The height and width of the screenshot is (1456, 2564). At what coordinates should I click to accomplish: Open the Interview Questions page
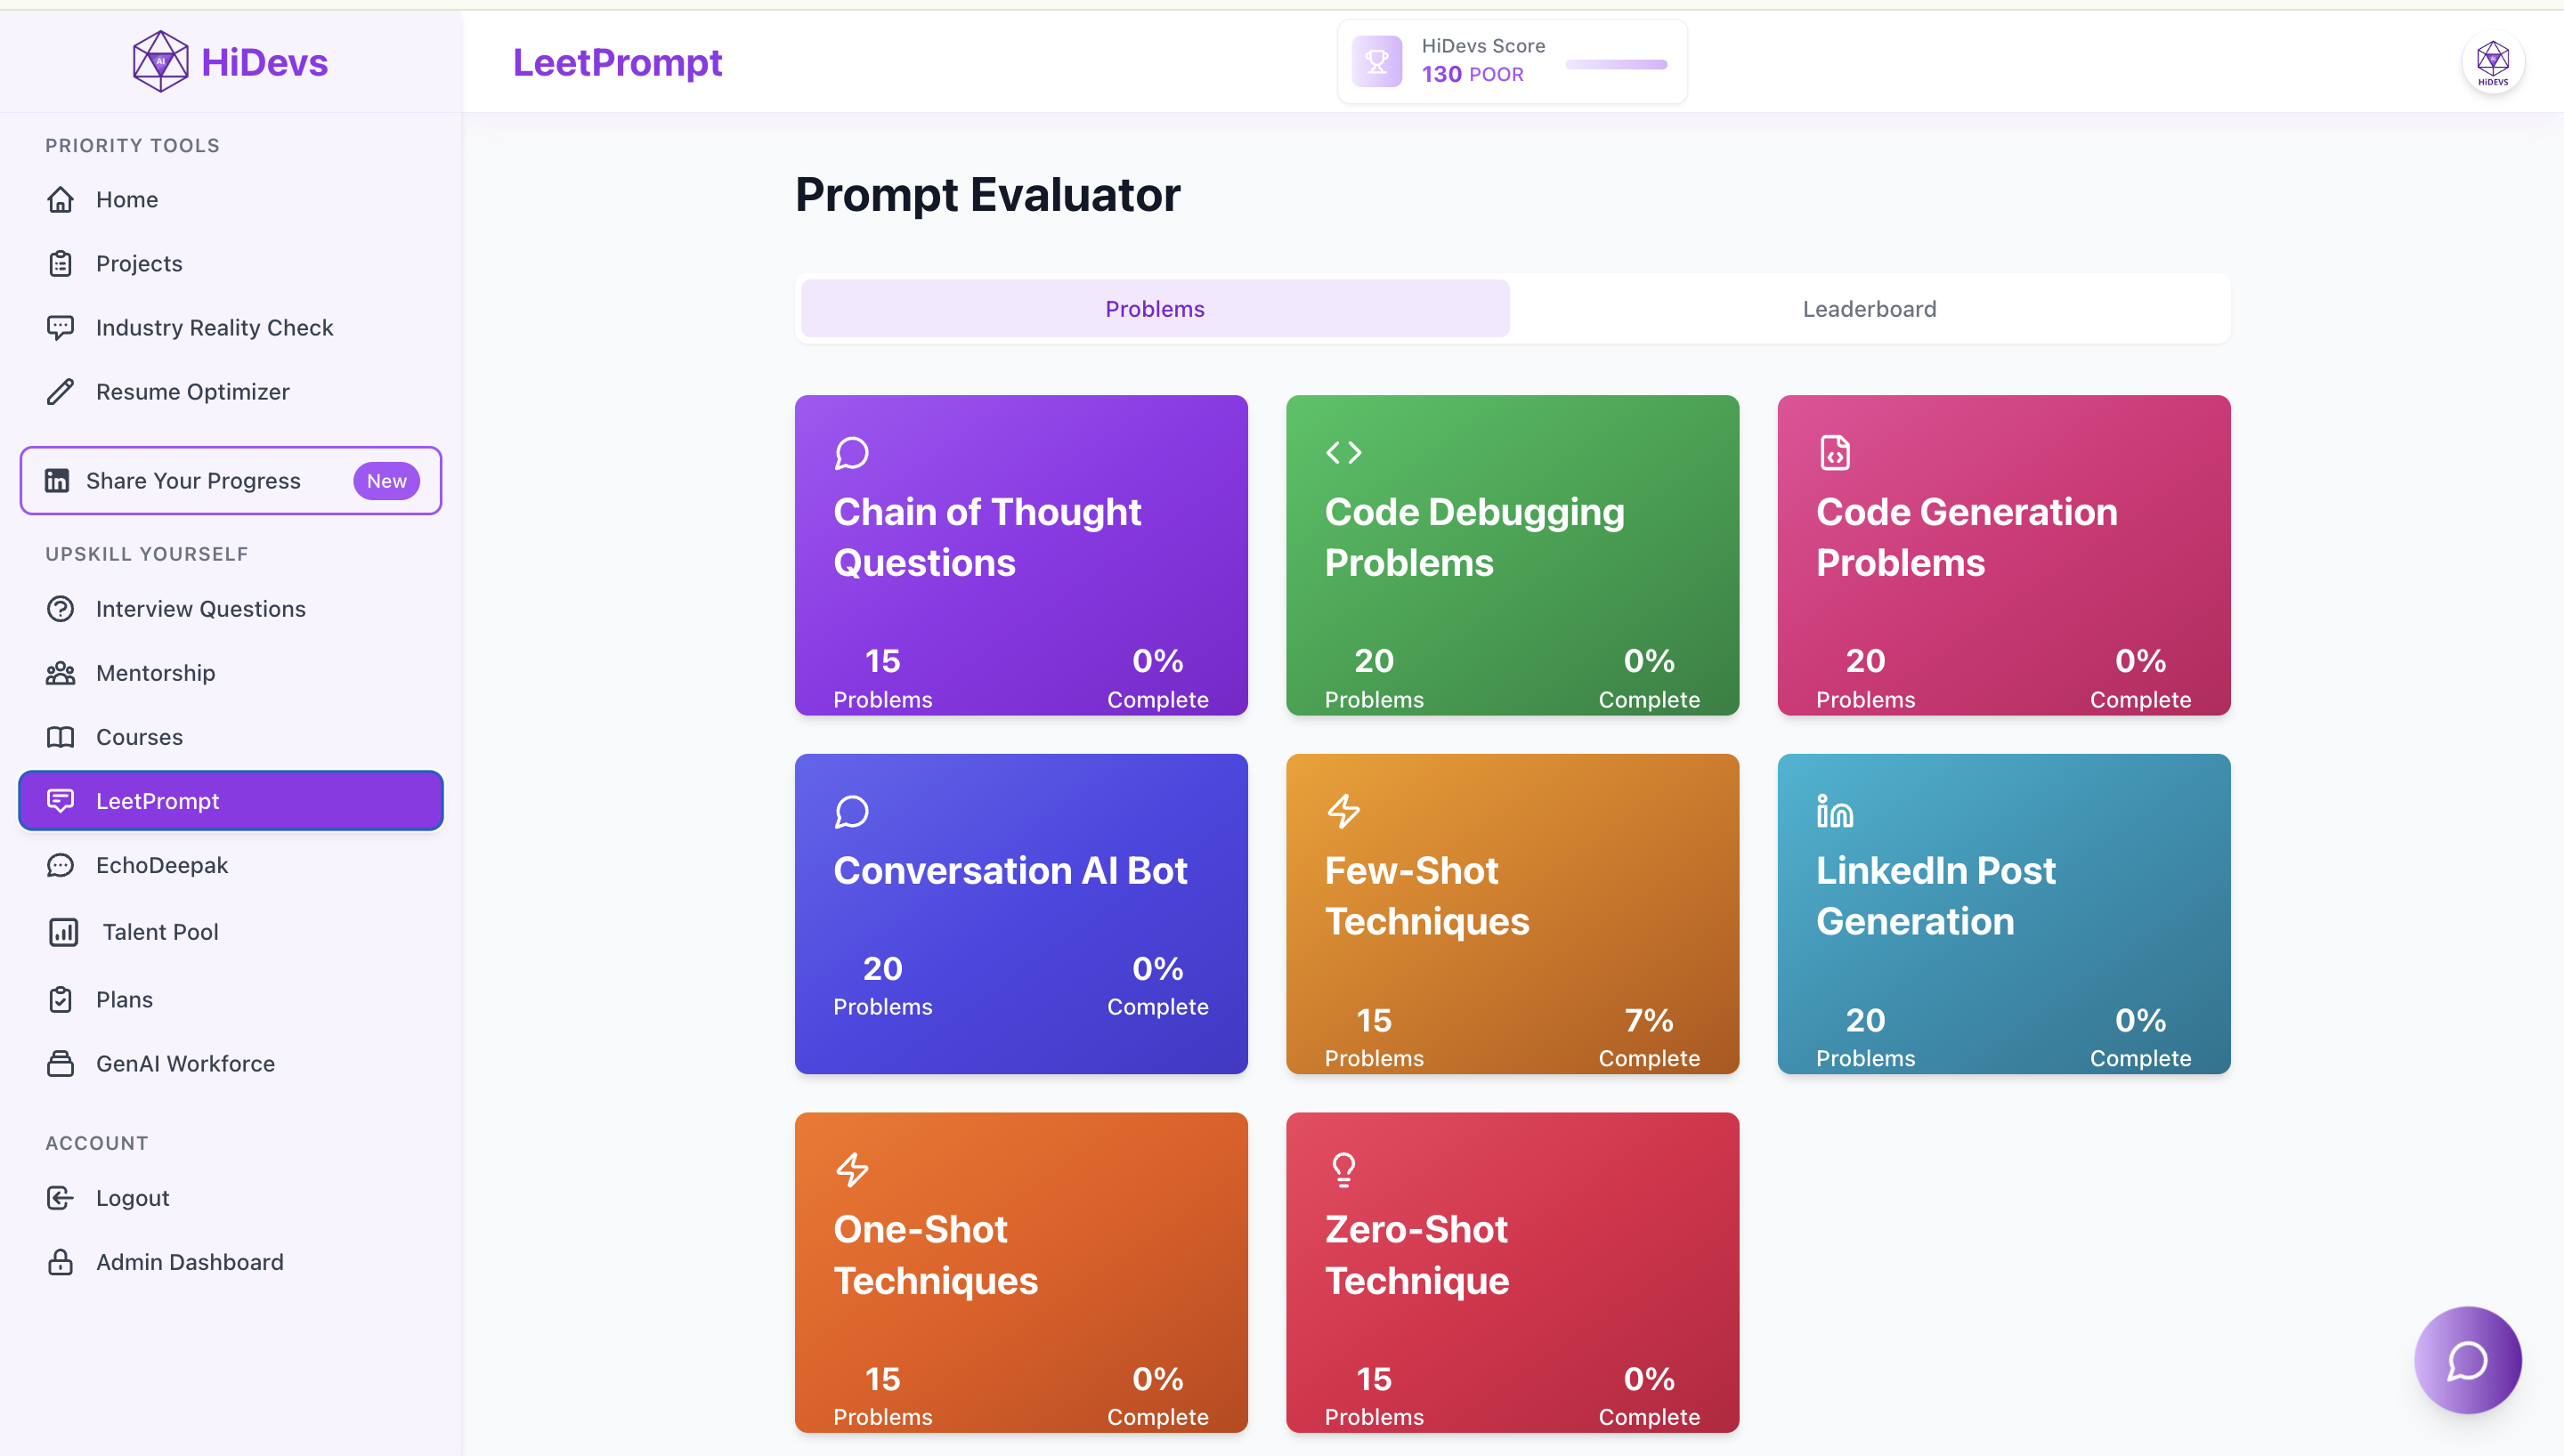(x=200, y=609)
